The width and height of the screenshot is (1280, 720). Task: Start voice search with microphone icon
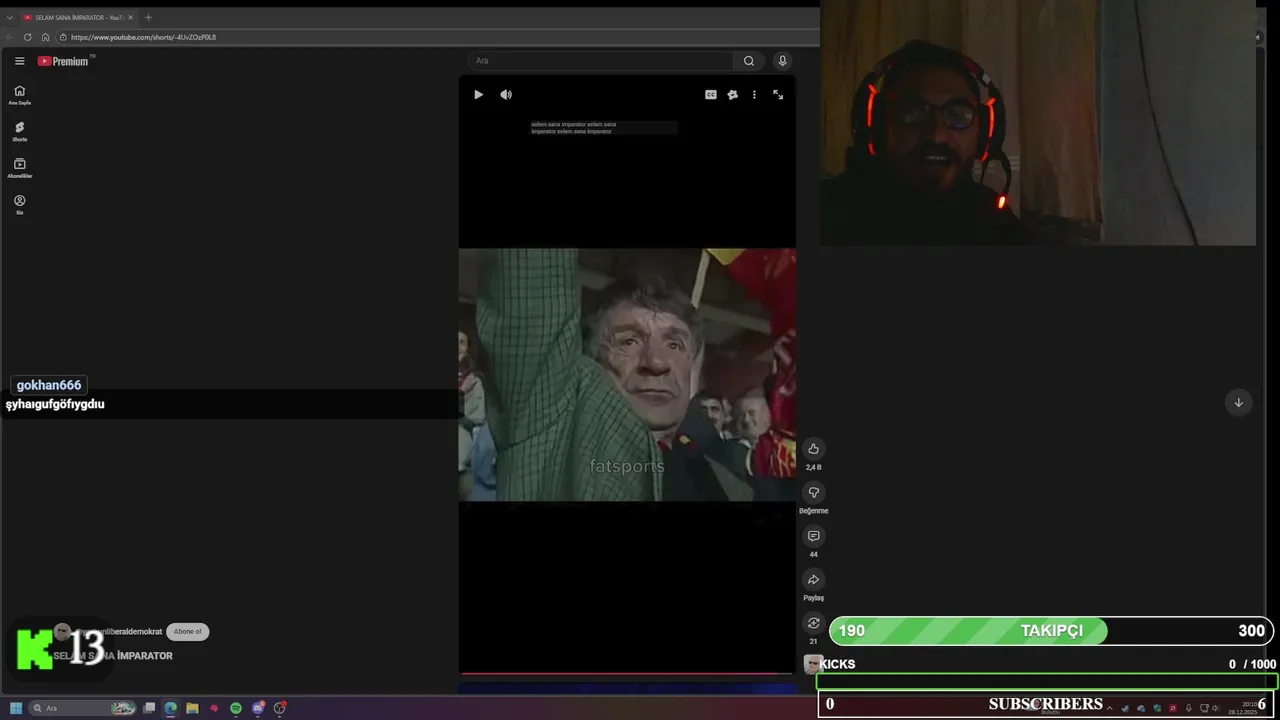783,61
